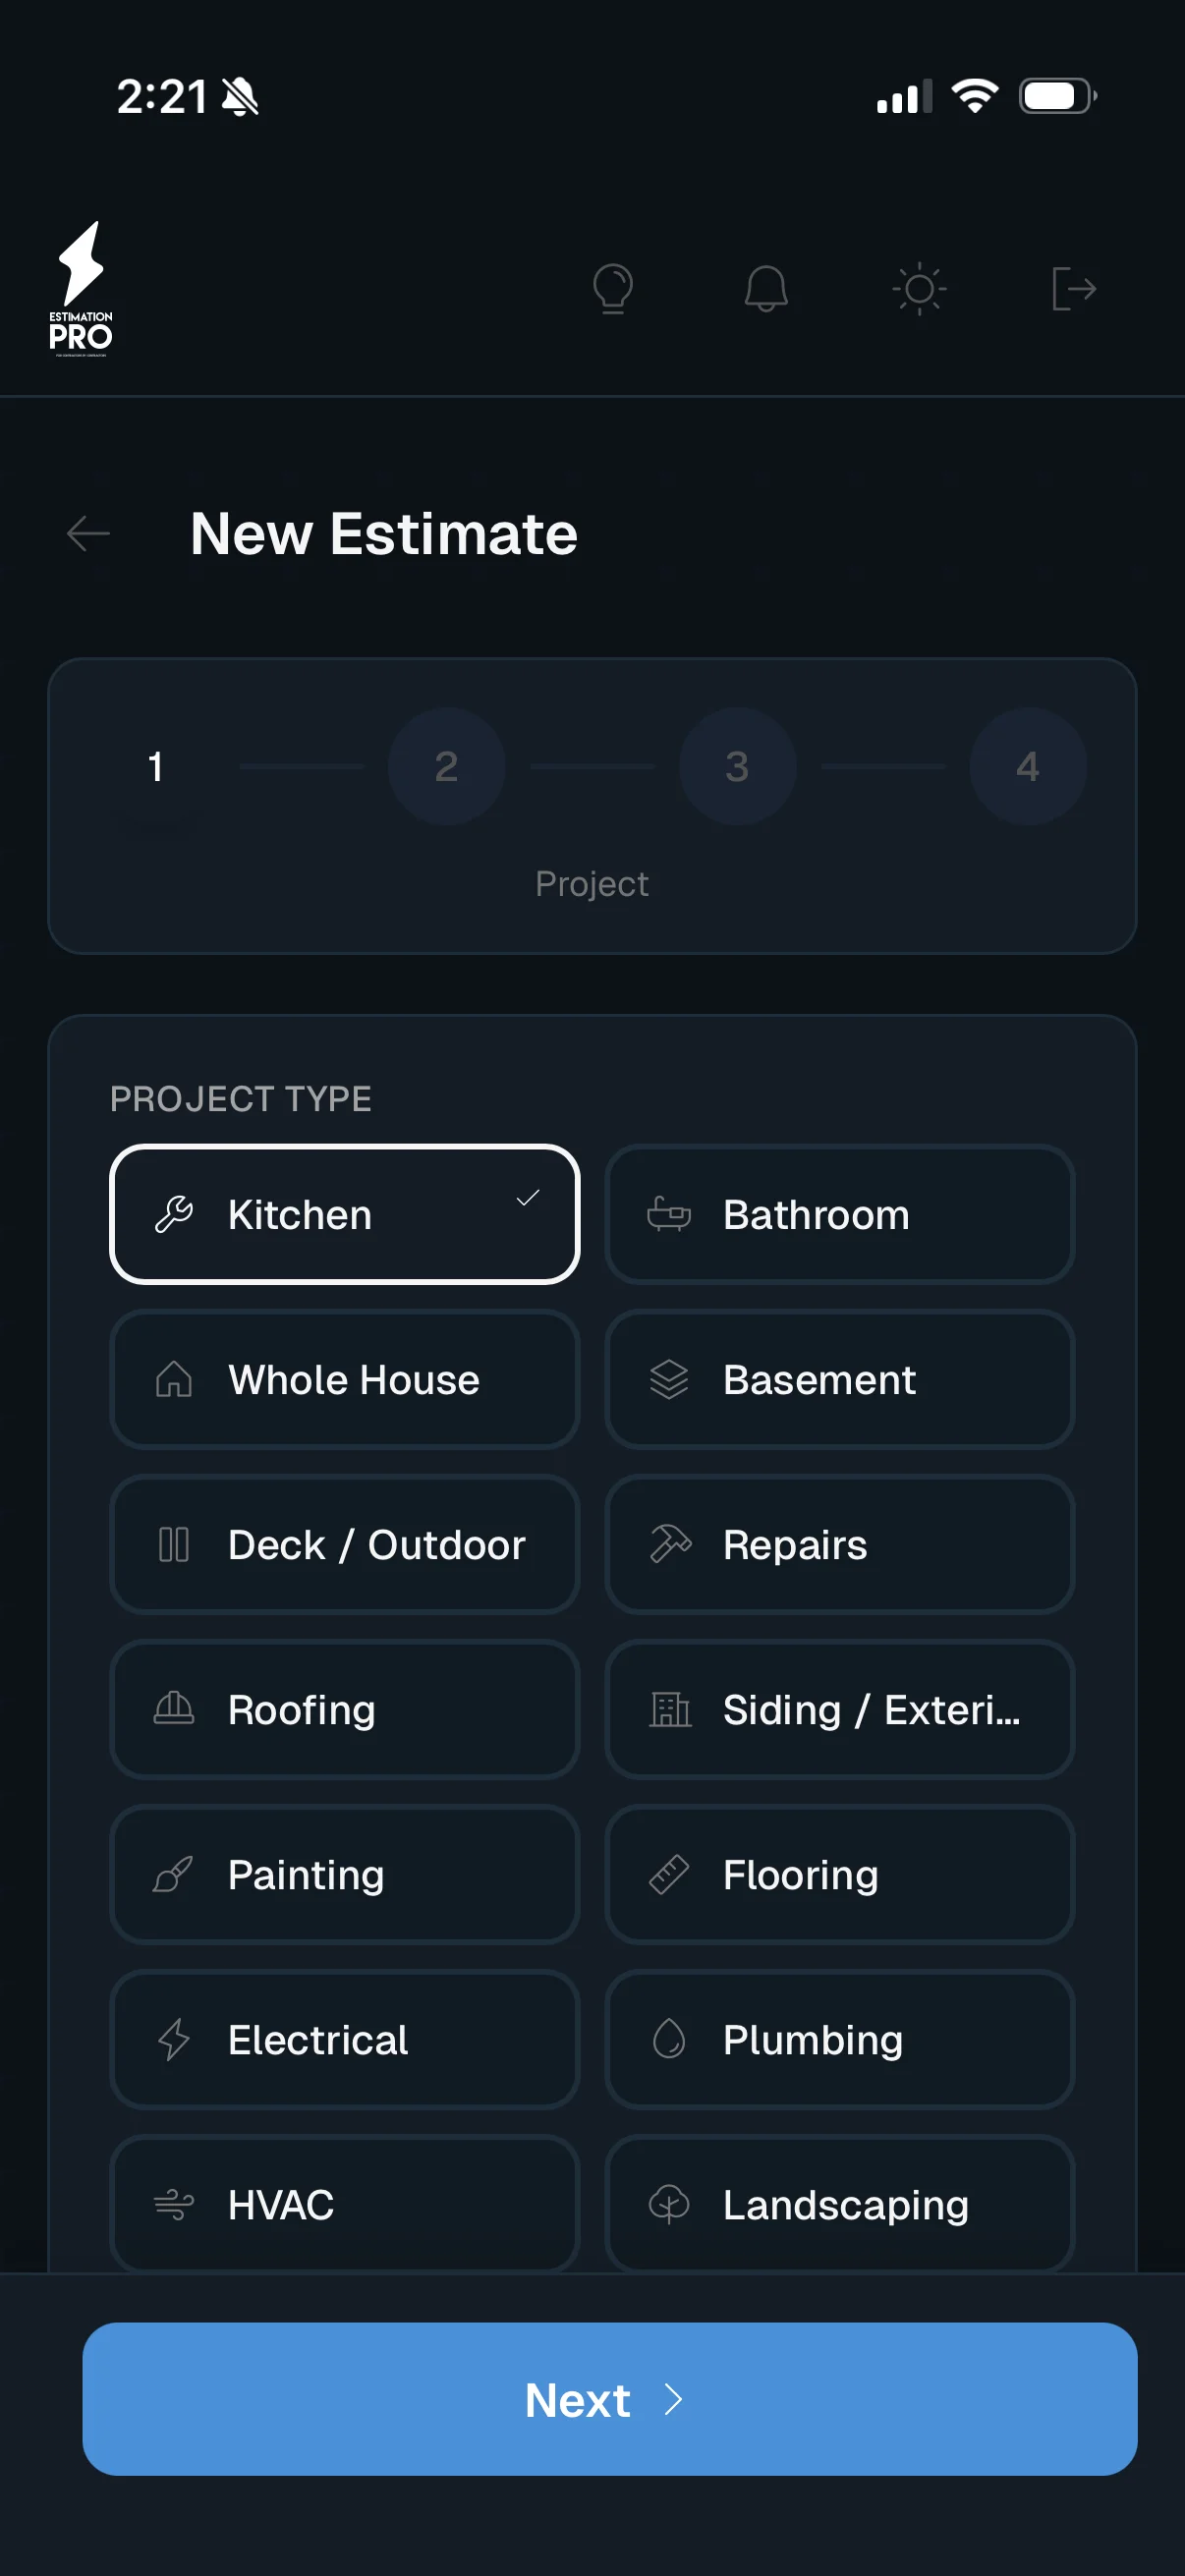Click the hard hat icon on Roofing

point(172,1709)
